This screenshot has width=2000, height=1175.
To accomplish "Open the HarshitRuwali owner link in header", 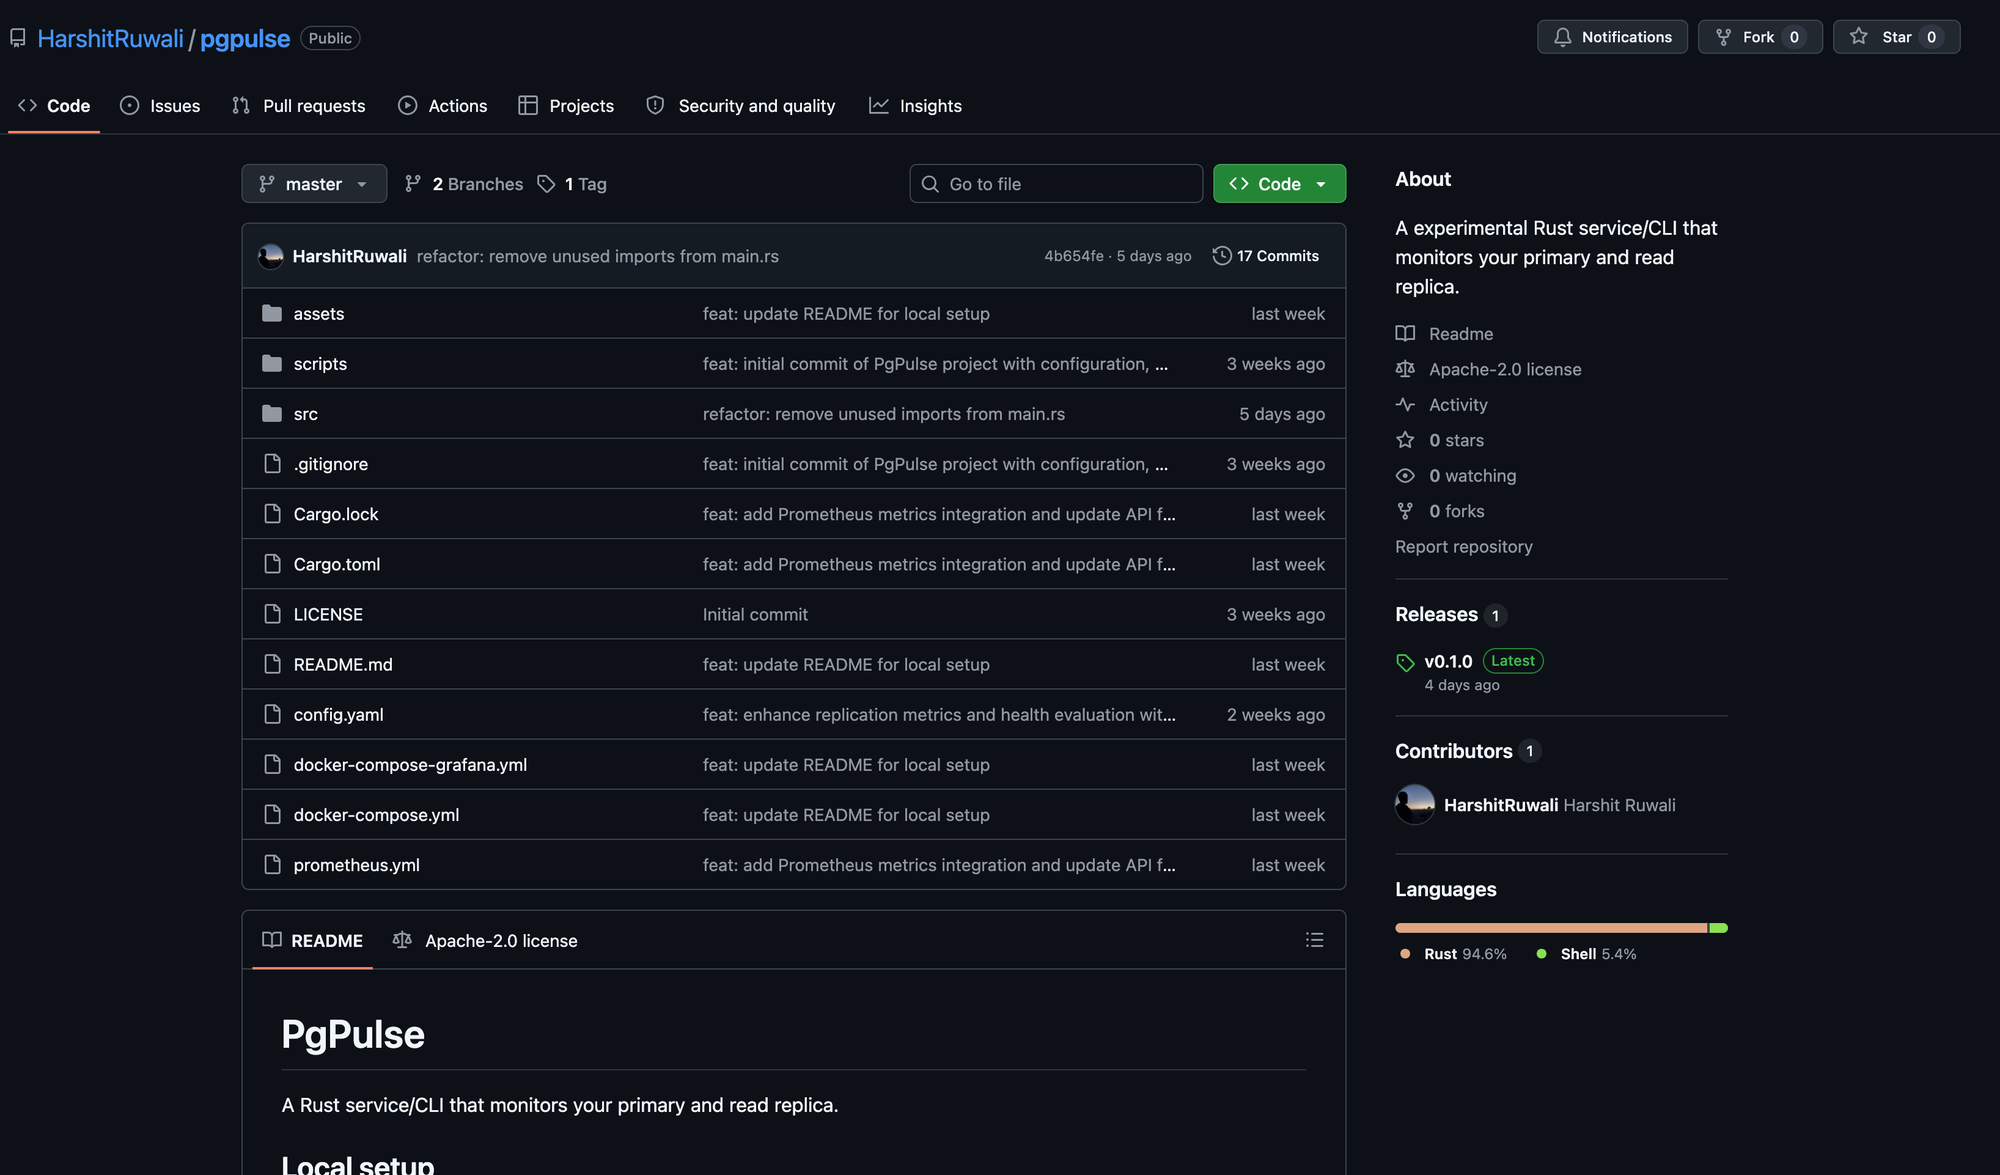I will coord(111,38).
